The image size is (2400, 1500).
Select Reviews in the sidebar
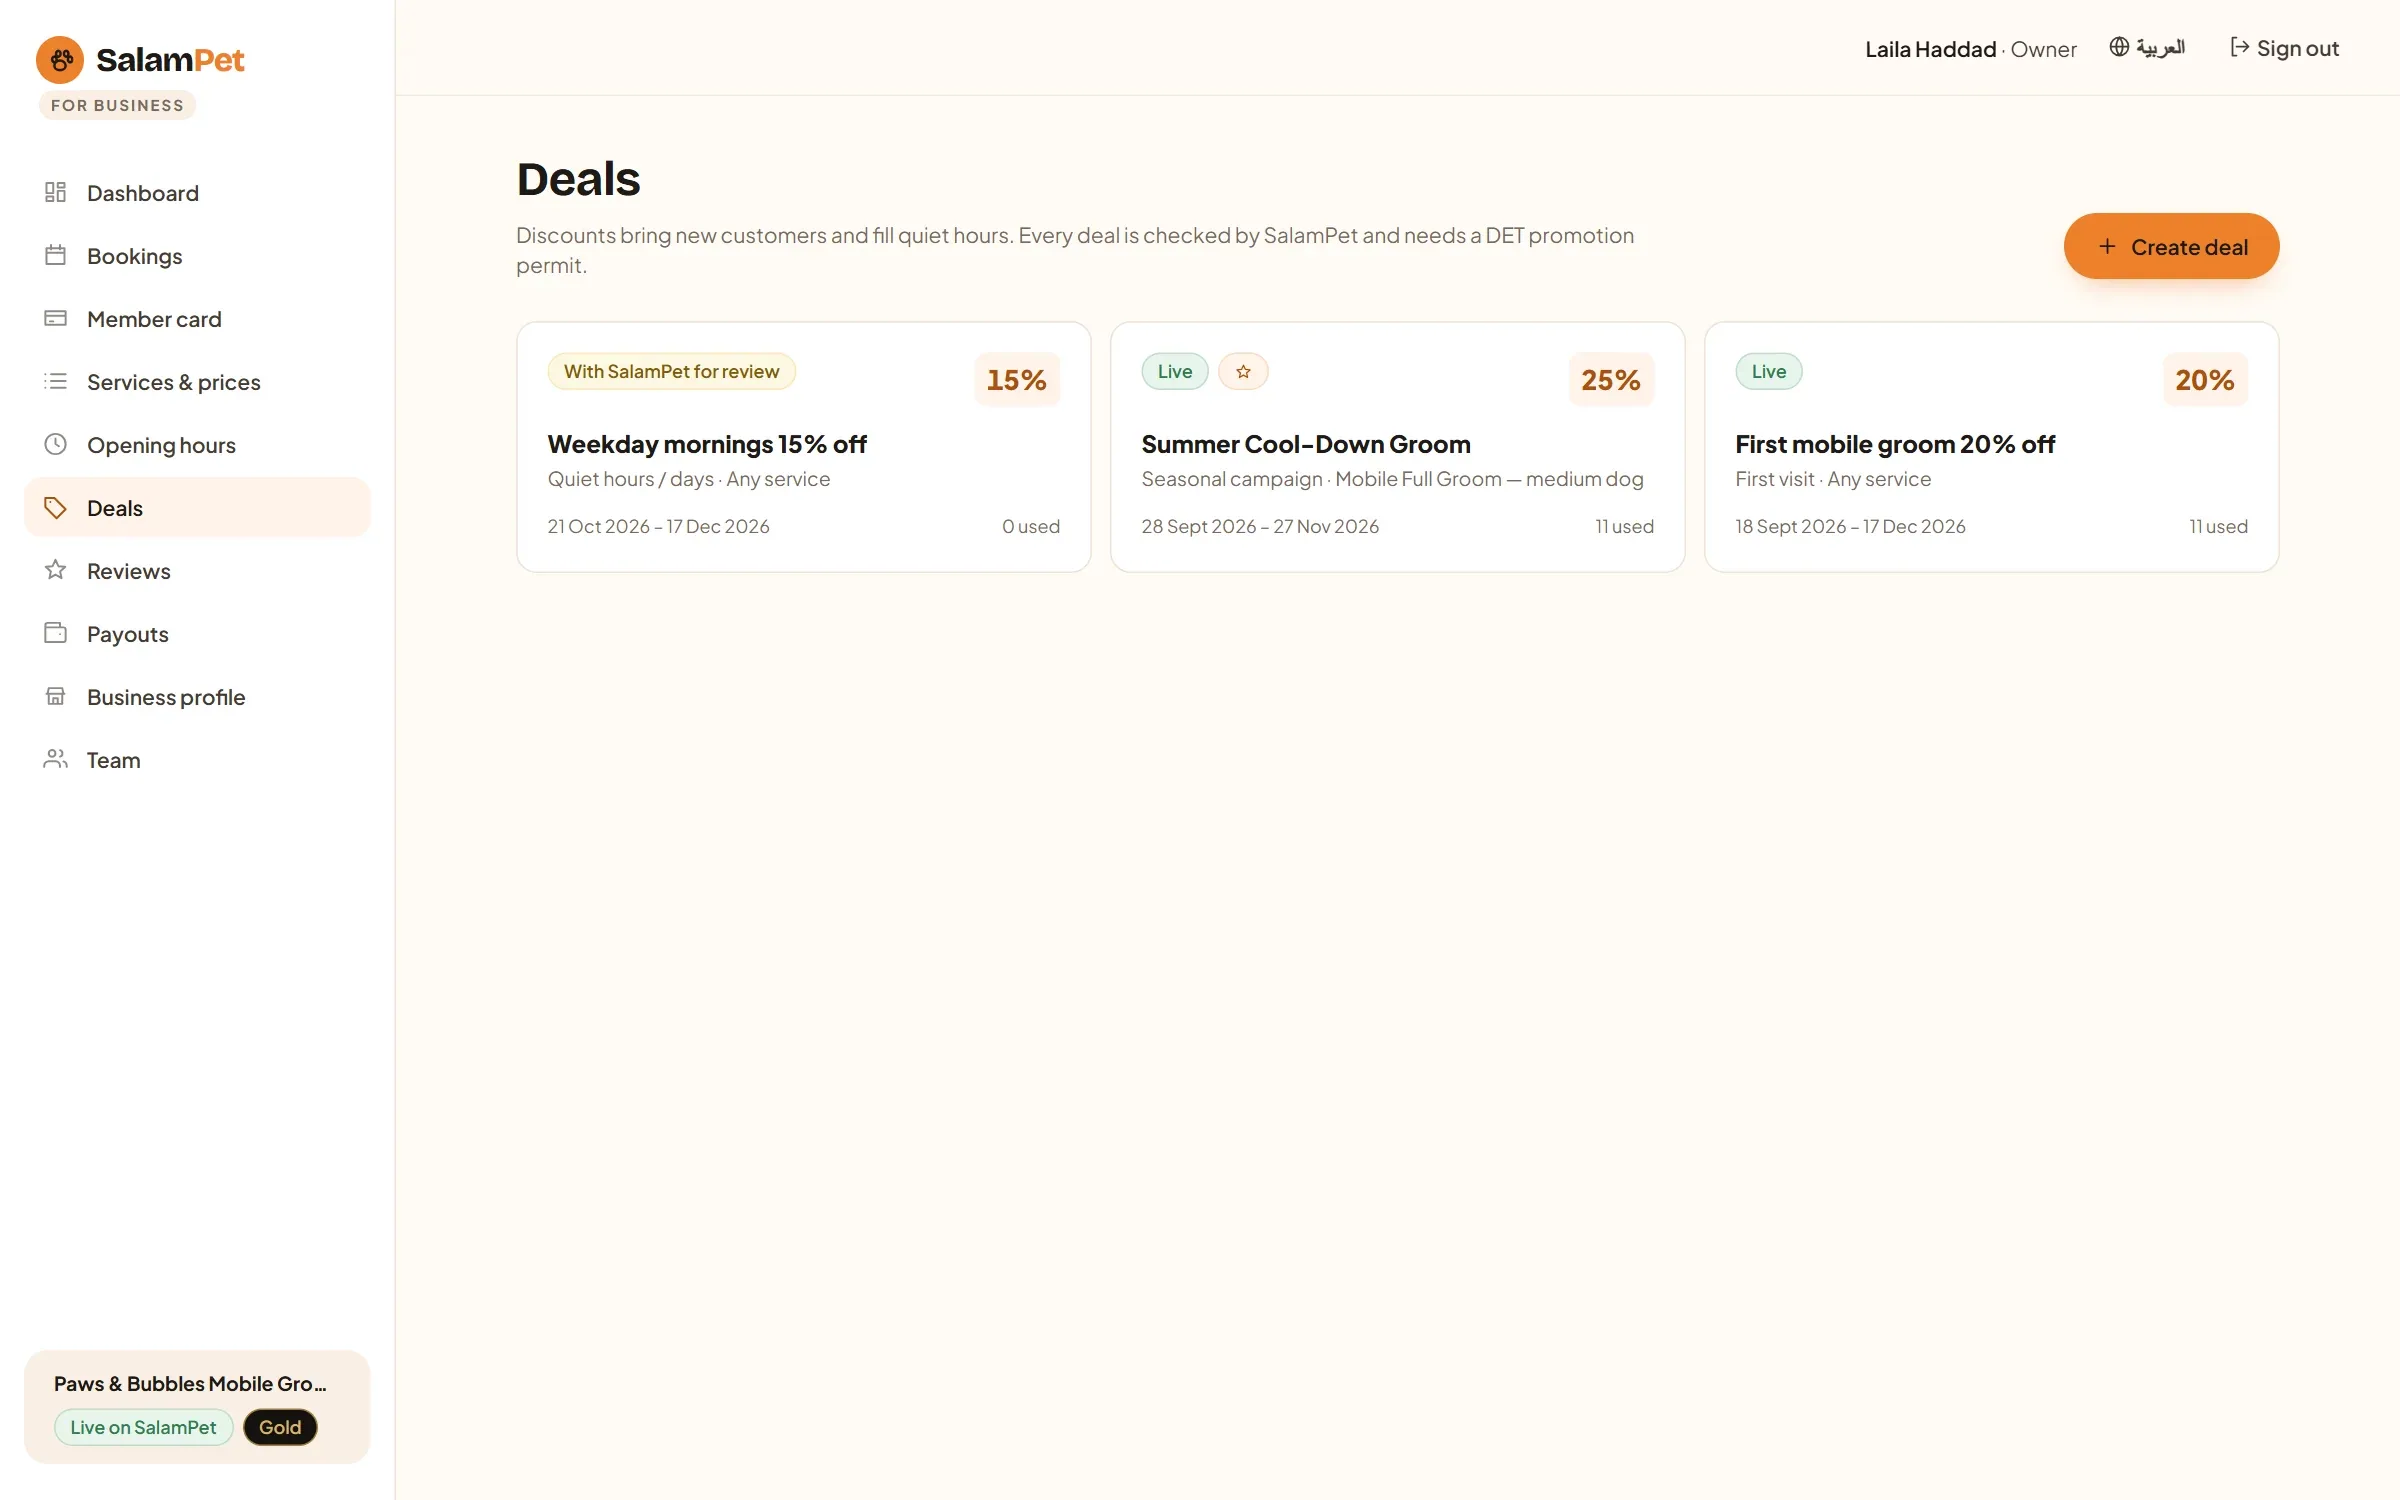coord(197,570)
